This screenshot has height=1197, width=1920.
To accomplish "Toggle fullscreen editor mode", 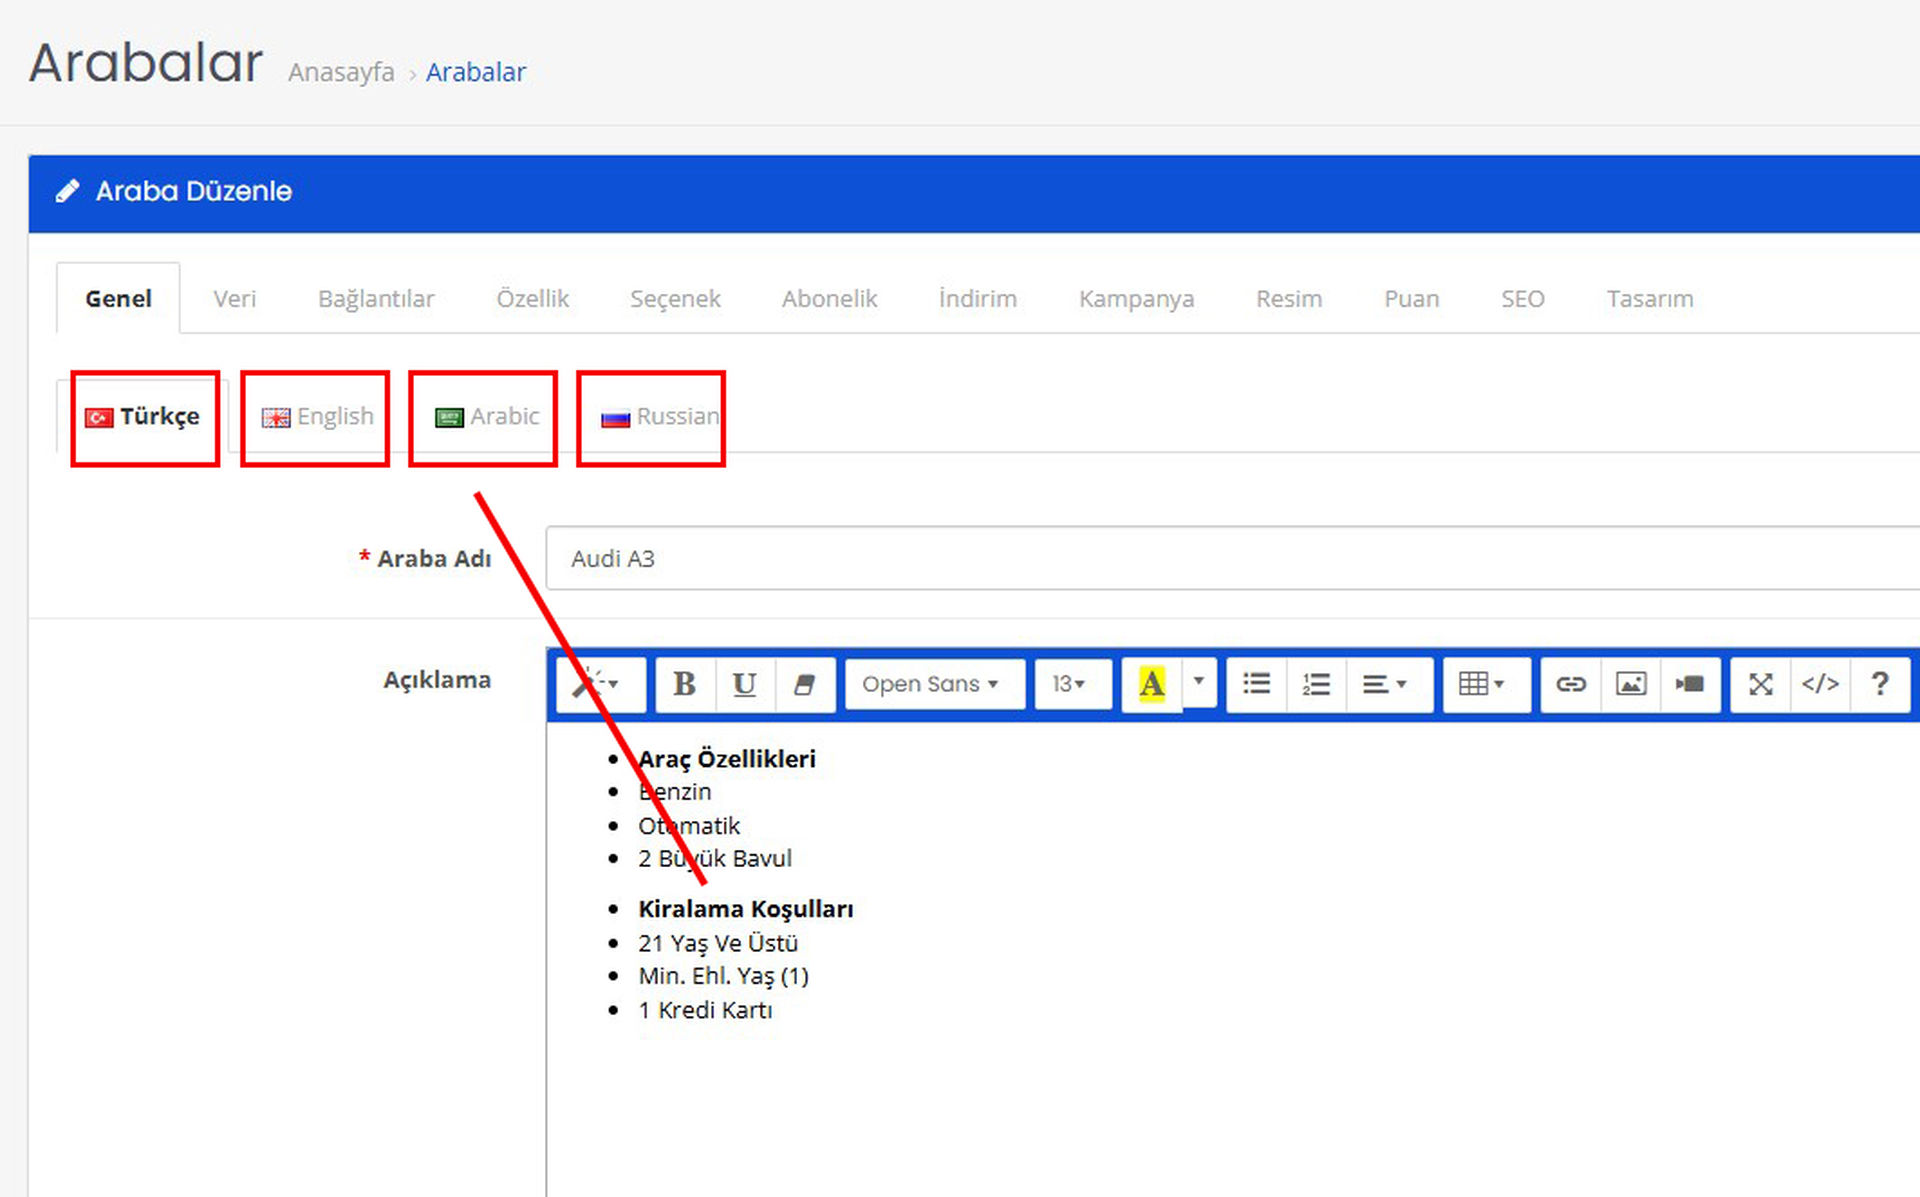I will [x=1760, y=684].
